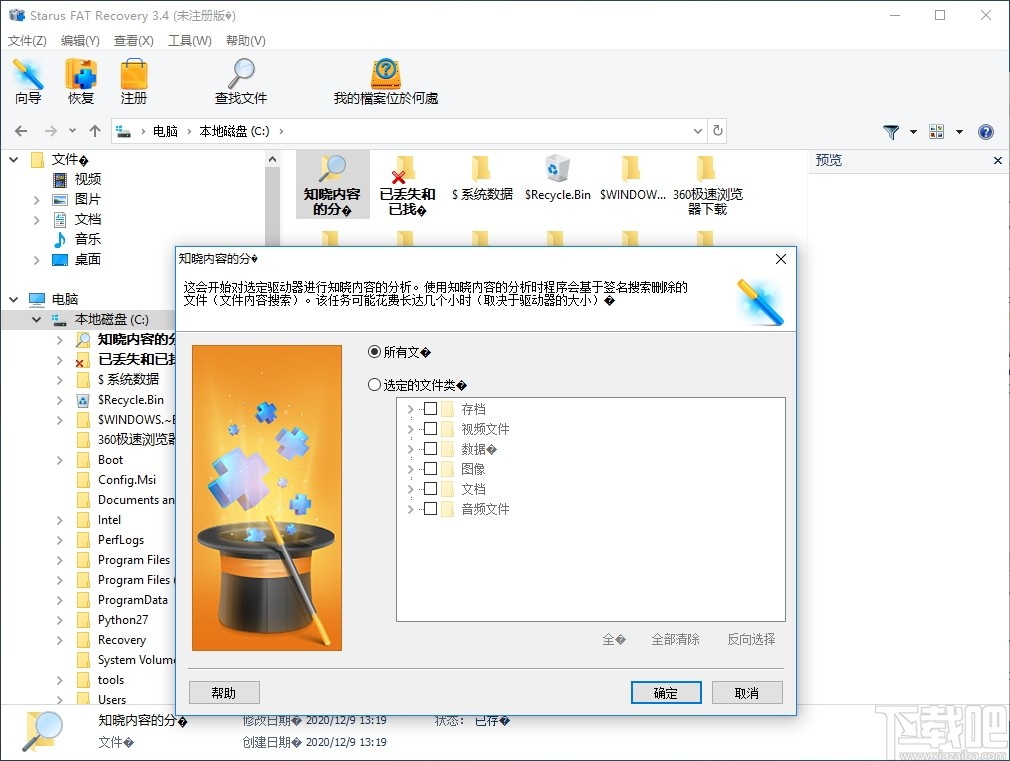The height and width of the screenshot is (761, 1010).
Task: Select 图片 in the sidebar tree
Action: point(88,199)
